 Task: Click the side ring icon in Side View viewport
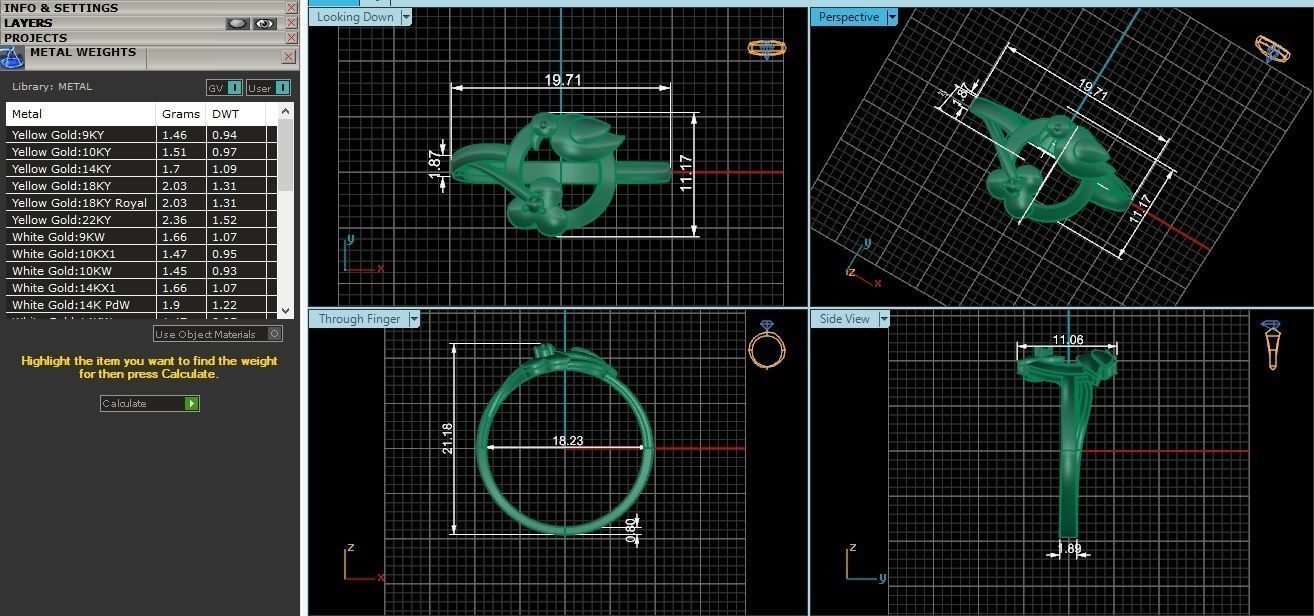coord(1272,345)
